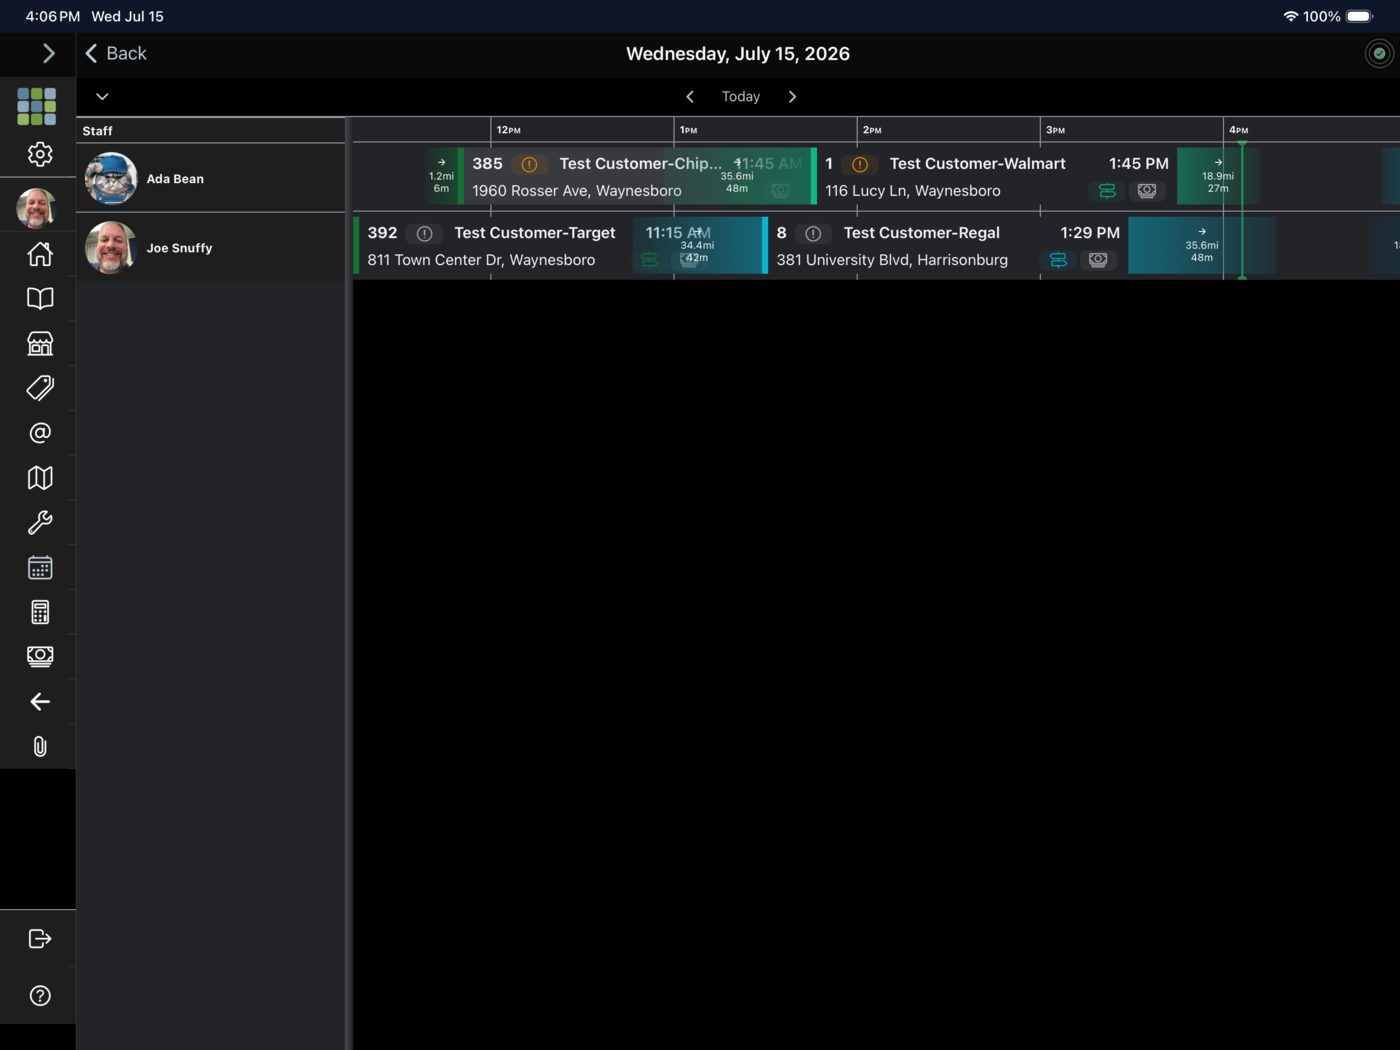Click the left arrow icon in sidebar
Image resolution: width=1400 pixels, height=1050 pixels.
[40, 702]
